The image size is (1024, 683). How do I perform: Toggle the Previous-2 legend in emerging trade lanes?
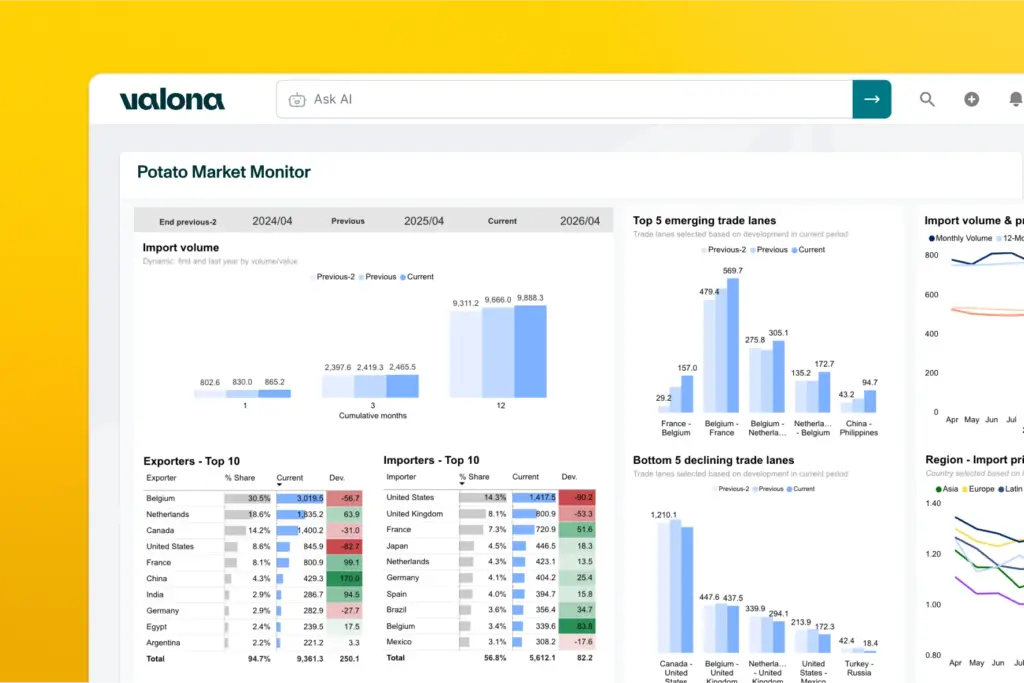[724, 249]
